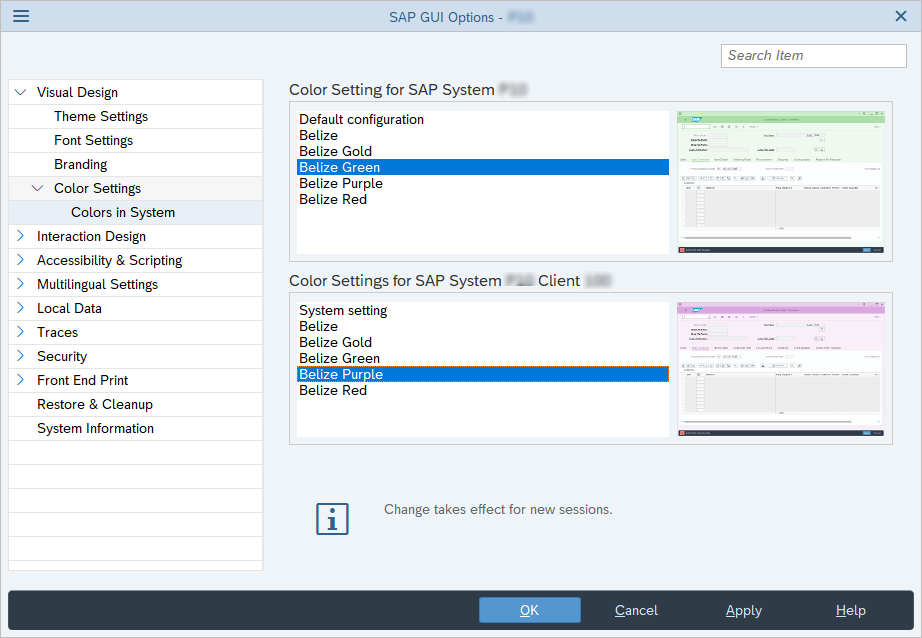
Task: Choose Belize Red in client color list
Action: (483, 390)
